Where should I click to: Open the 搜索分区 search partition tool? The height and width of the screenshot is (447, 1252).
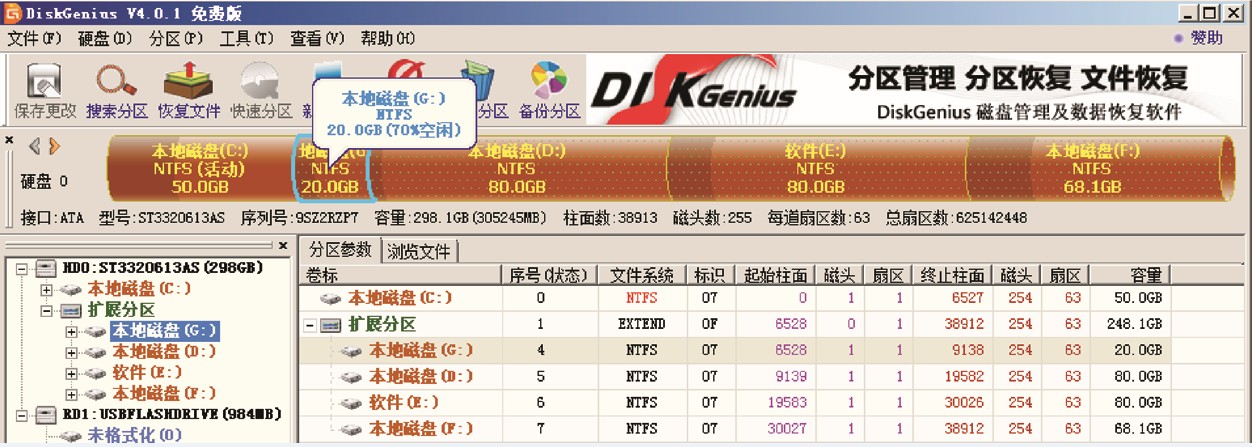[x=116, y=83]
